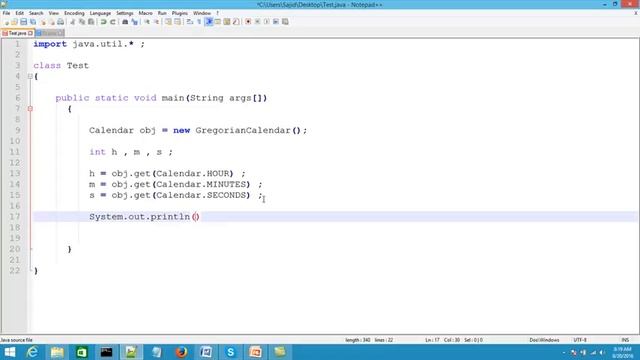Click the Replace toolbar icon
Viewport: 640px width, 360px height.
[x=134, y=22]
